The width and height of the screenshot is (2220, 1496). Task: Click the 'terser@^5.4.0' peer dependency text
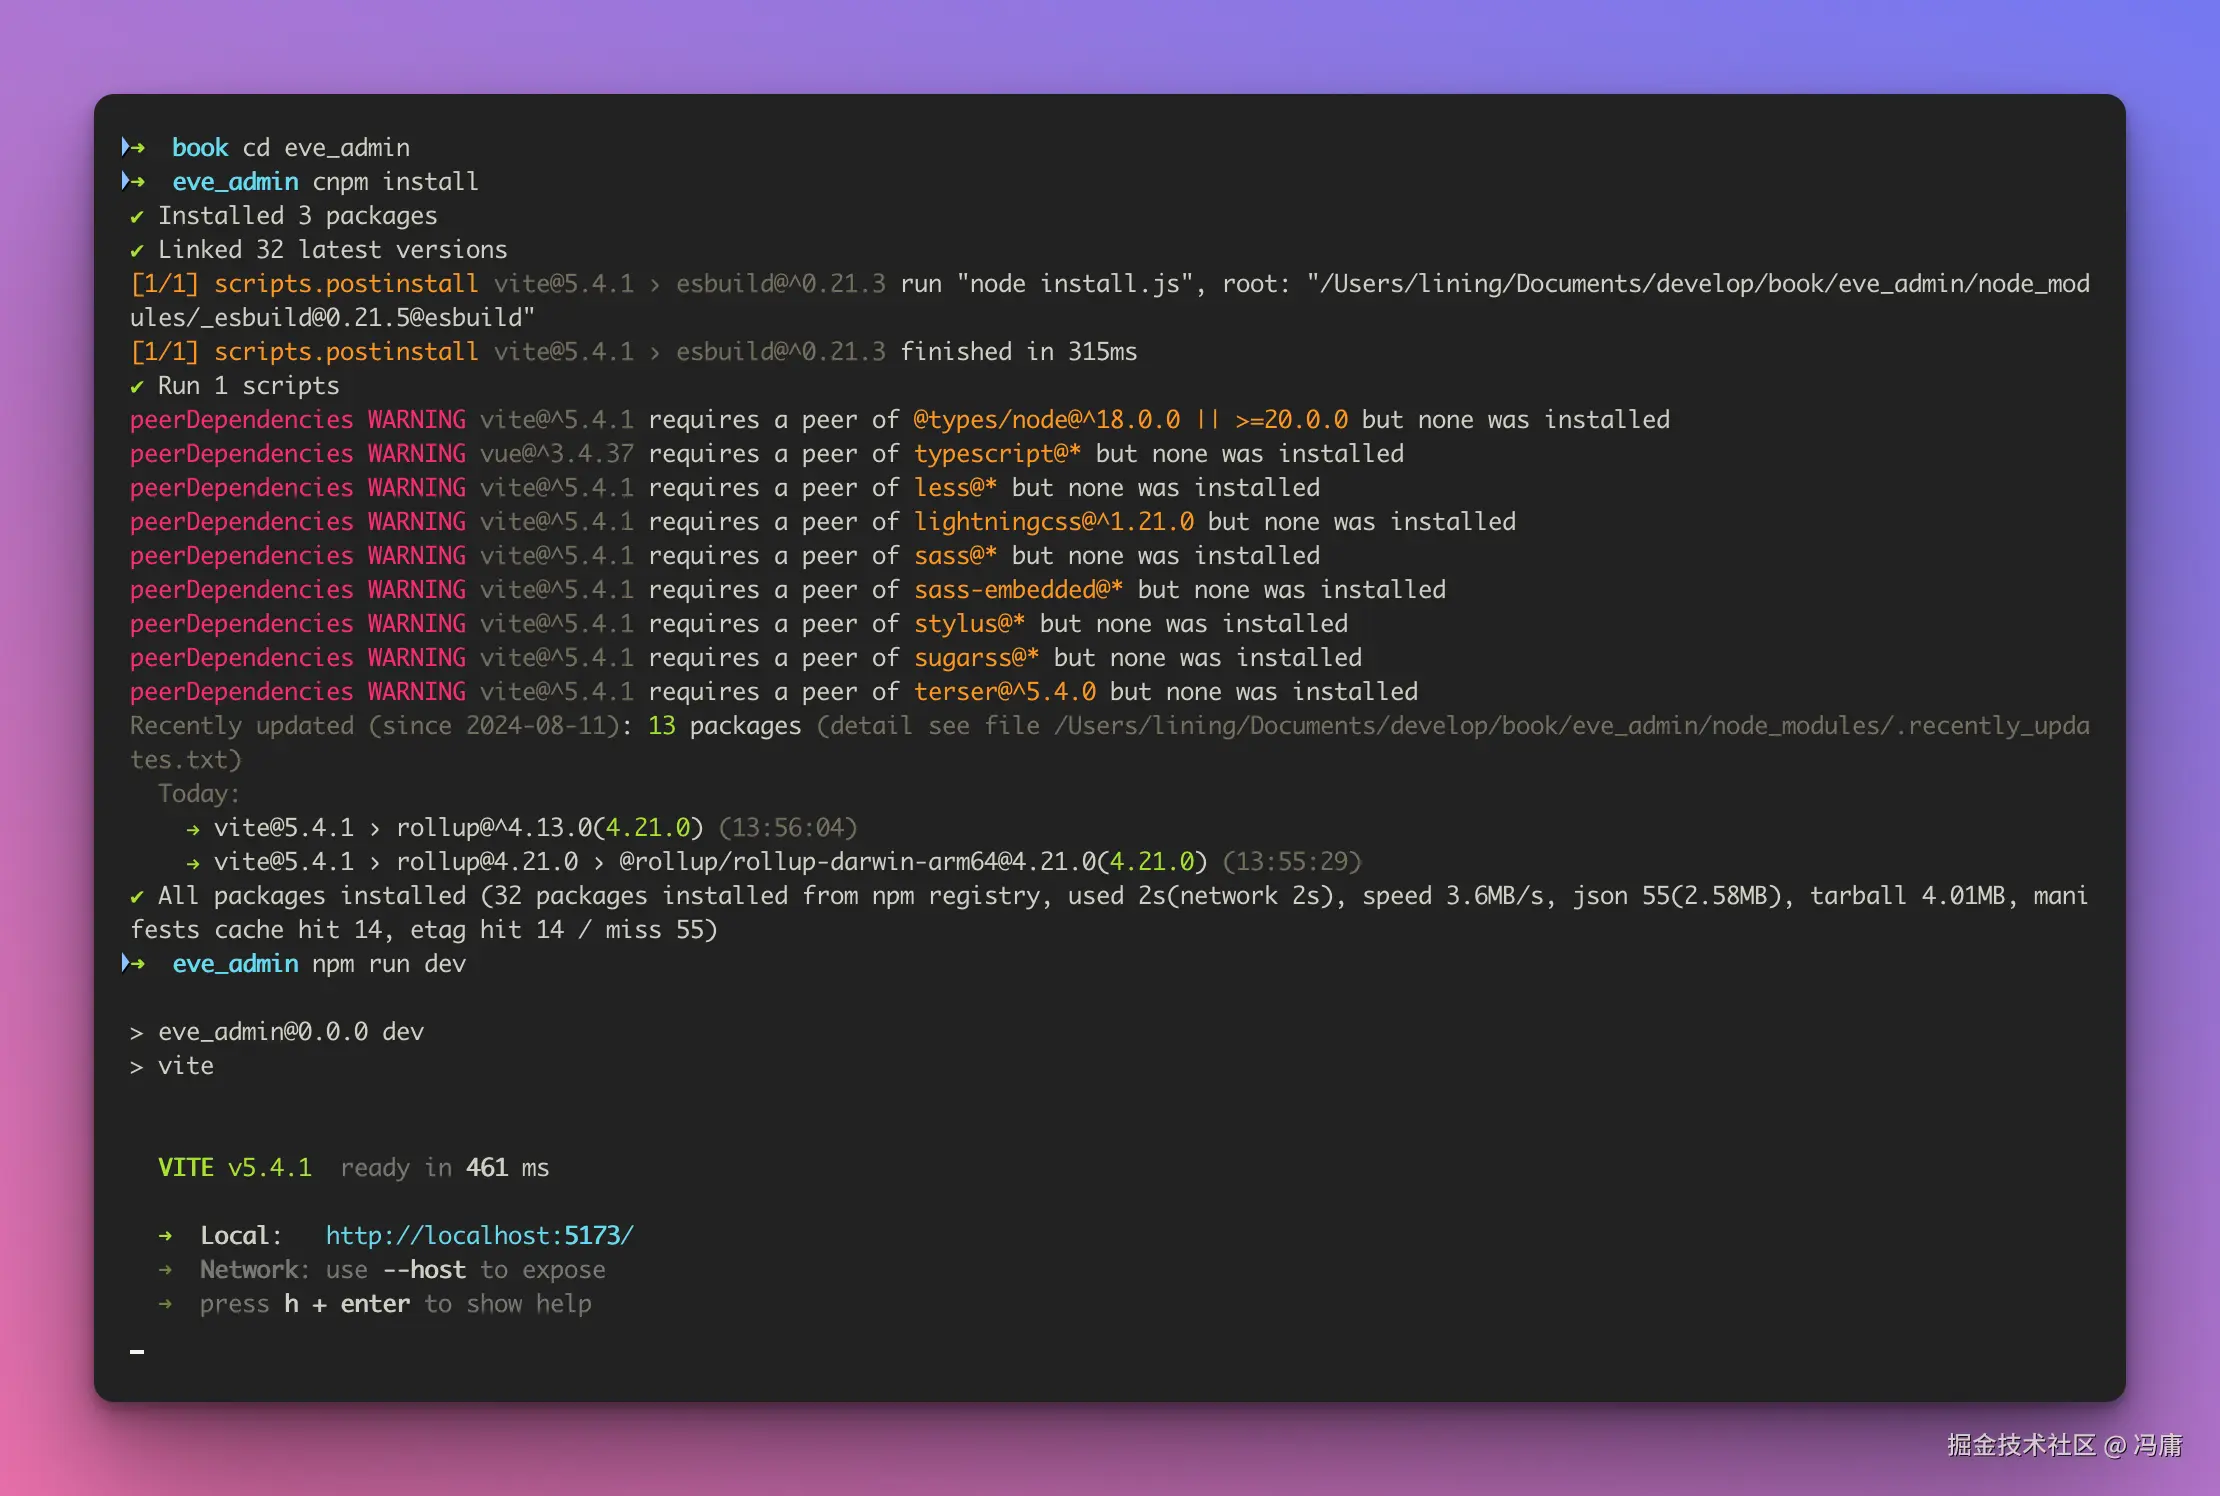(x=1004, y=691)
